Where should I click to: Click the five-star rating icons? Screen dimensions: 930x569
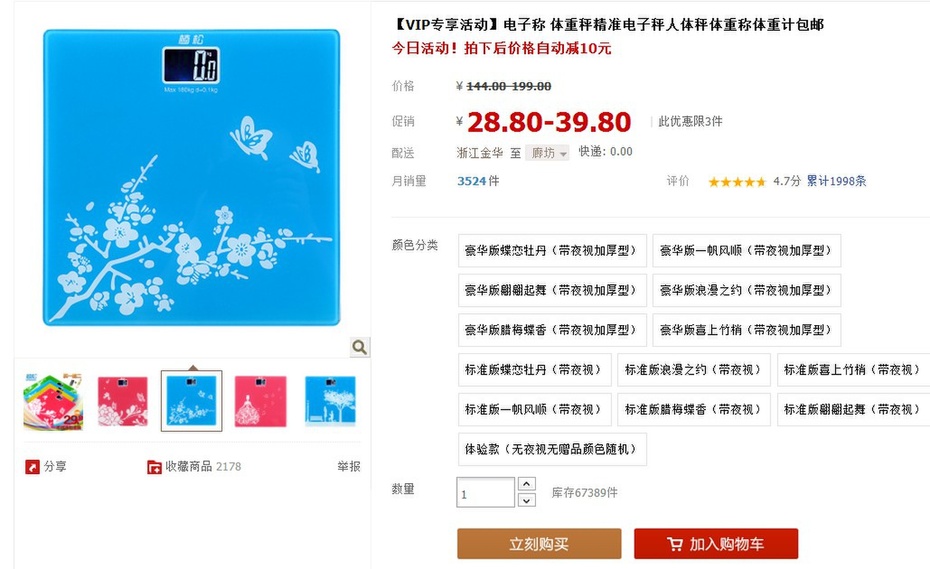[737, 182]
